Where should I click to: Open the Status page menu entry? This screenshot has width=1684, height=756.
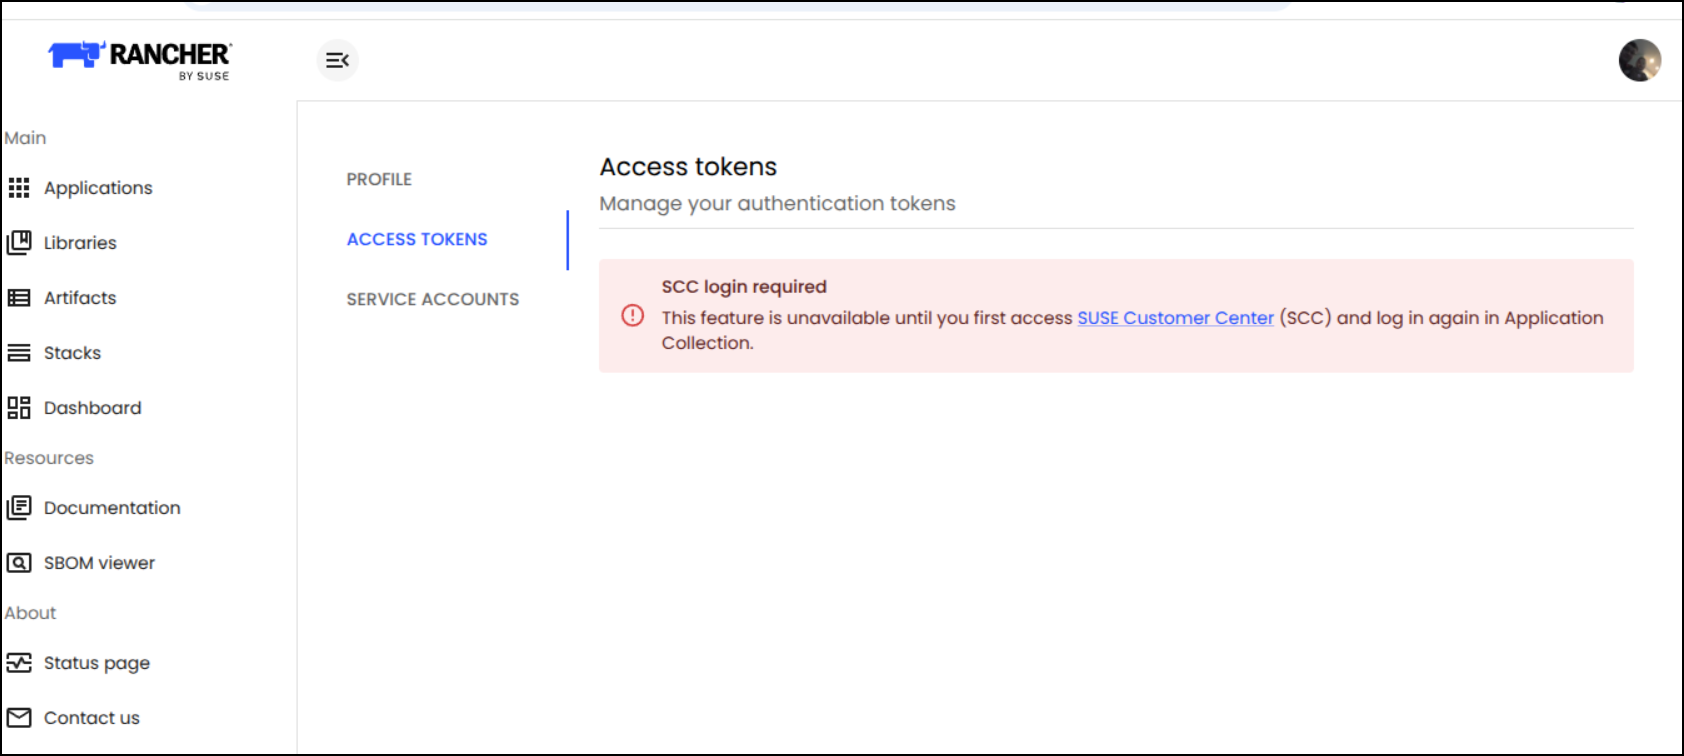97,663
